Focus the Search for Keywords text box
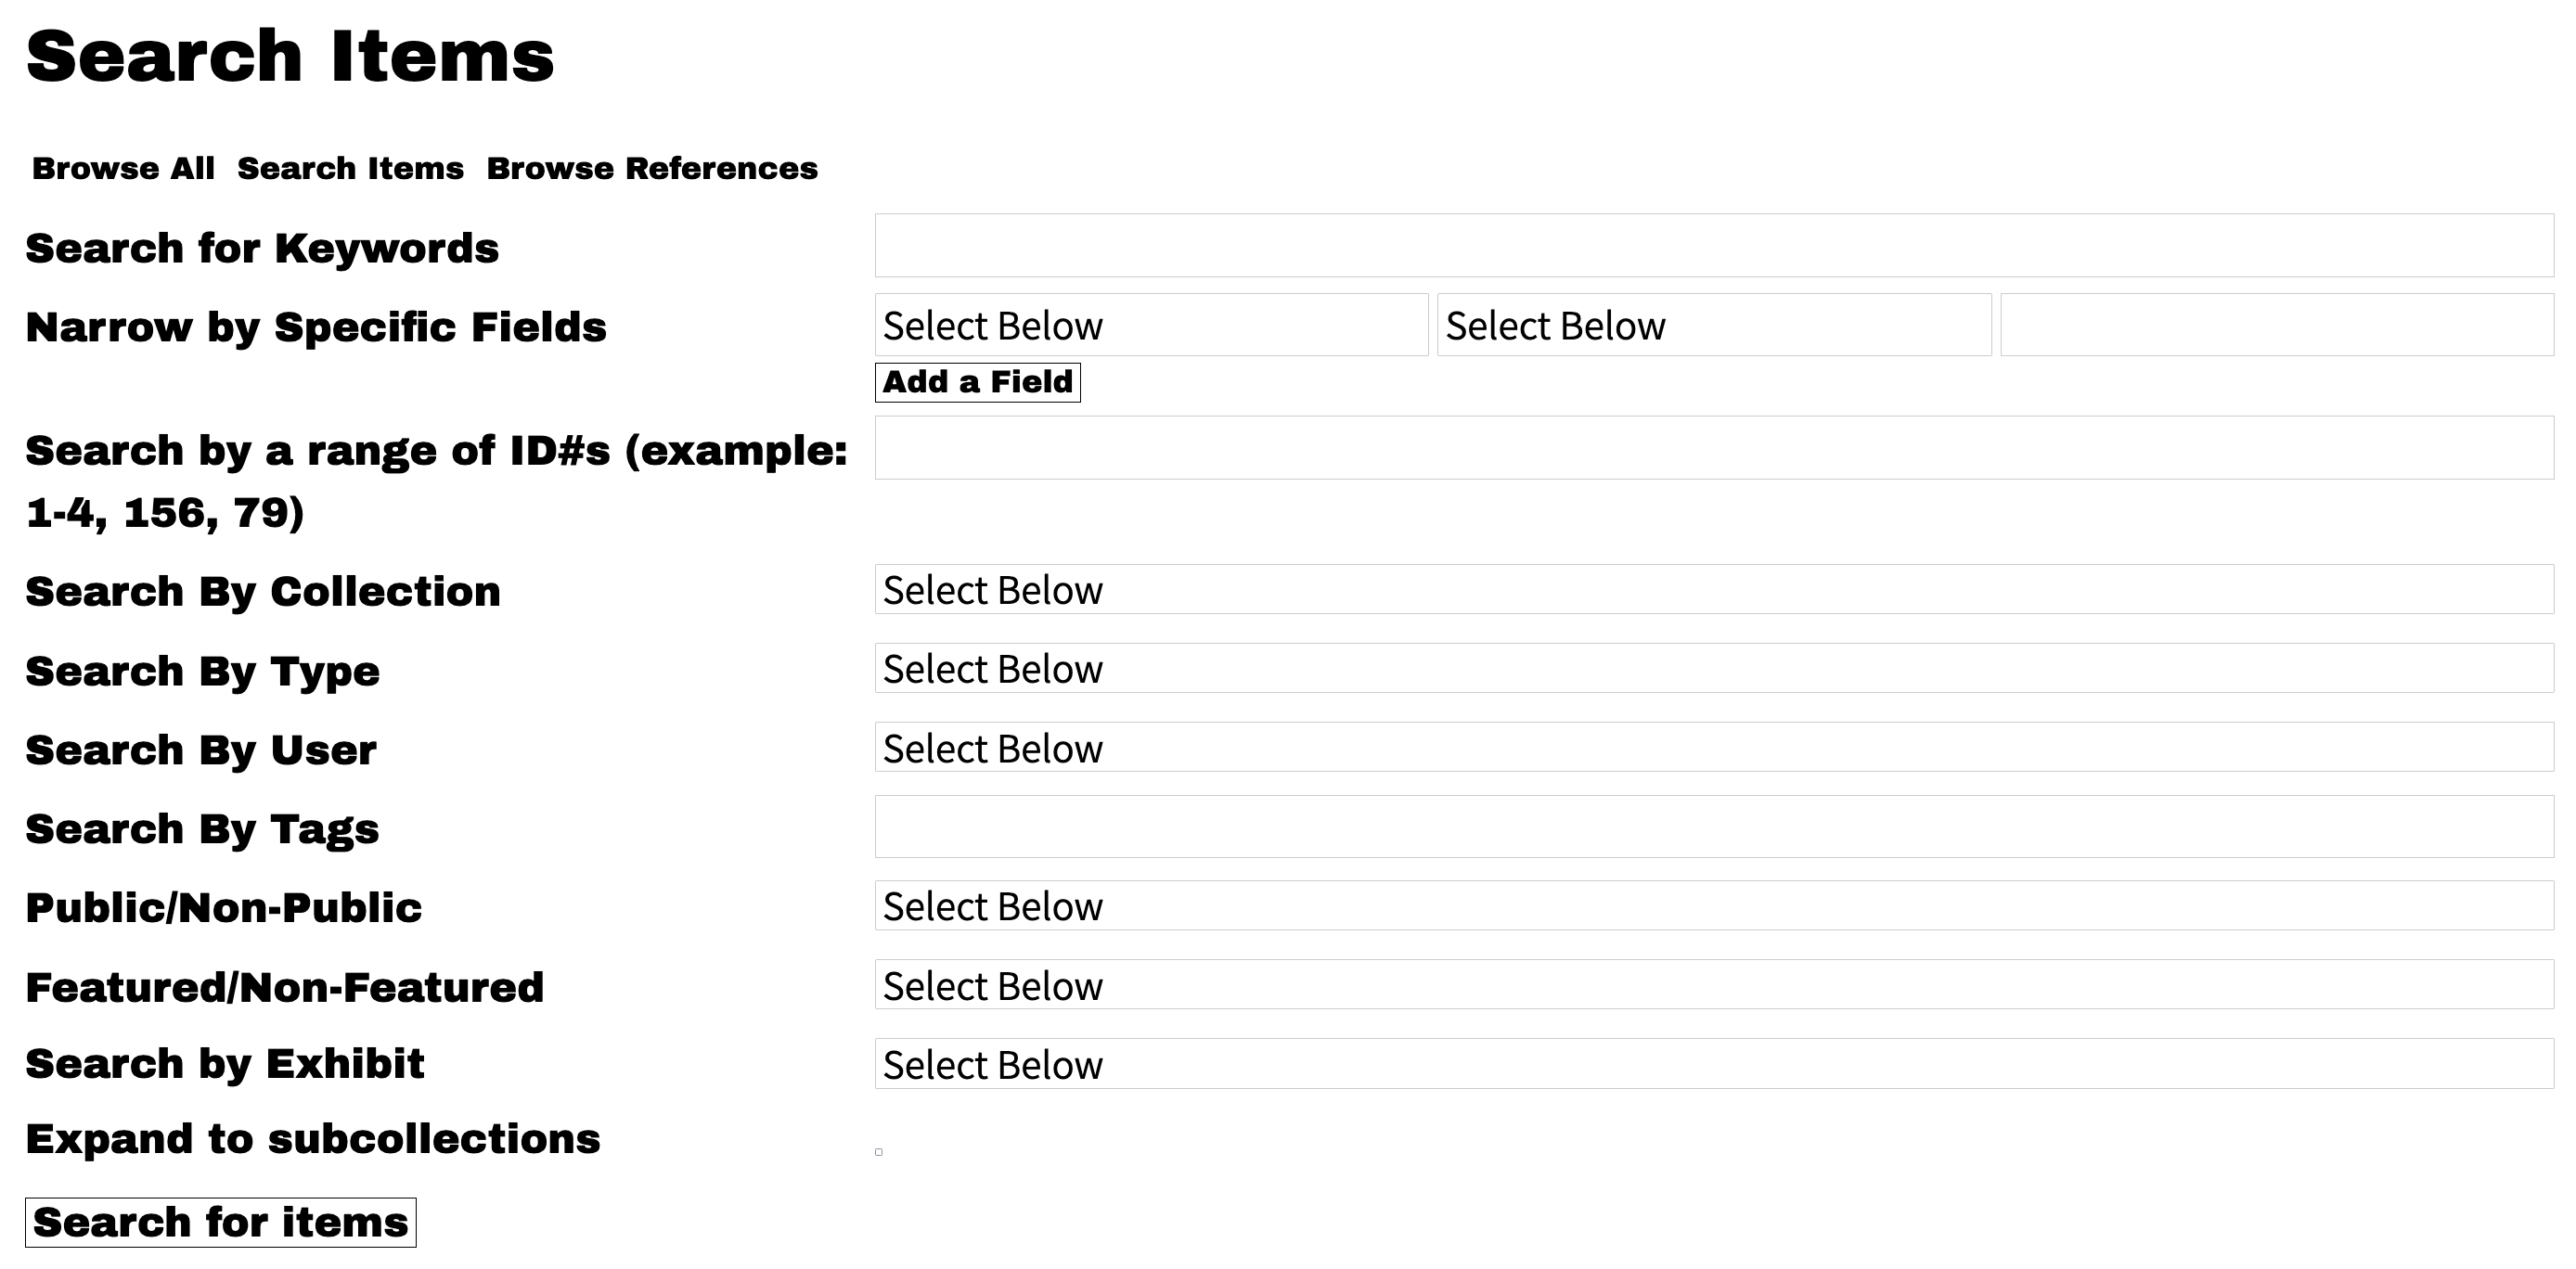Screen dimensions: 2576x1269 click(x=1714, y=245)
